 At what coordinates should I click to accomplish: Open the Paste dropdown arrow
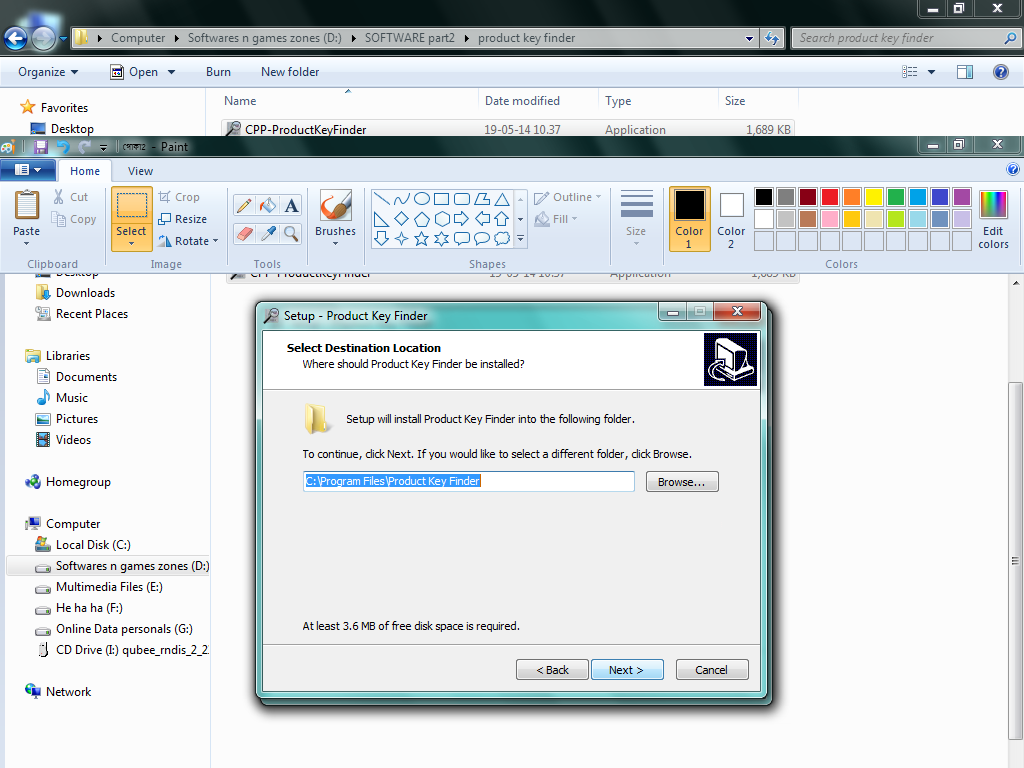pos(27,244)
